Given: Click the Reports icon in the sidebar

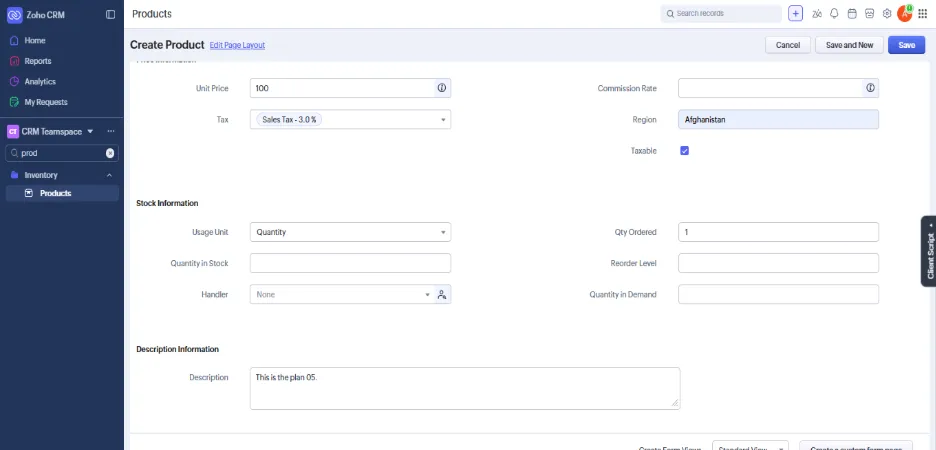Looking at the screenshot, I should [x=15, y=61].
